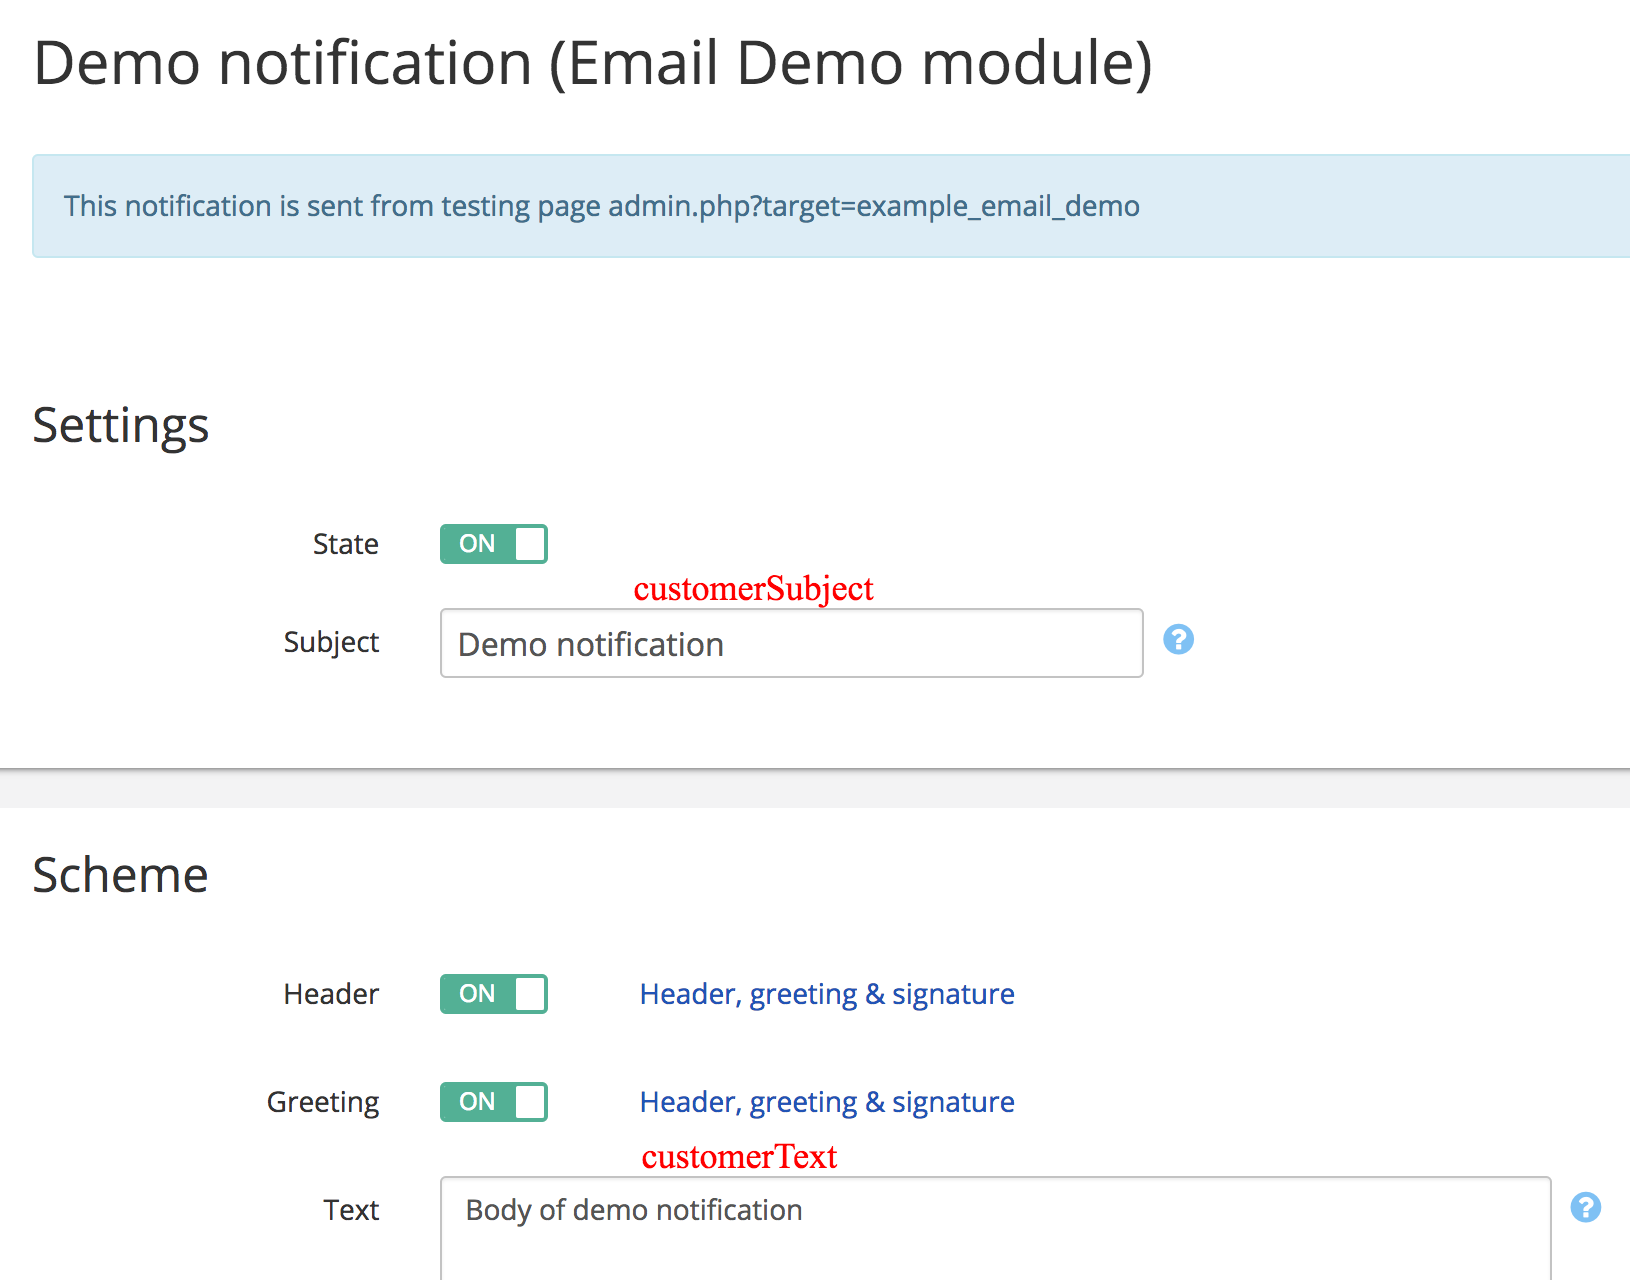Click the Subject field label
The width and height of the screenshot is (1630, 1280).
pos(331,642)
